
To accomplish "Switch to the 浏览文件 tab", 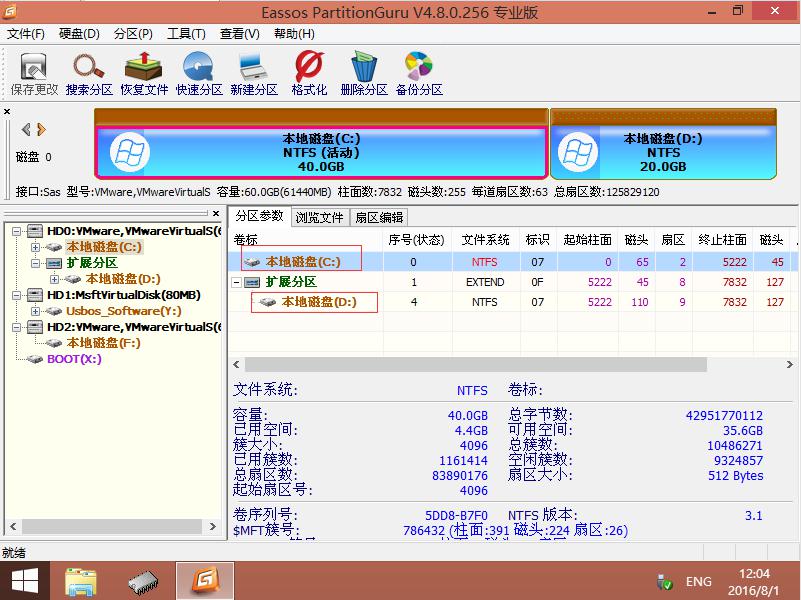I will pos(319,217).
